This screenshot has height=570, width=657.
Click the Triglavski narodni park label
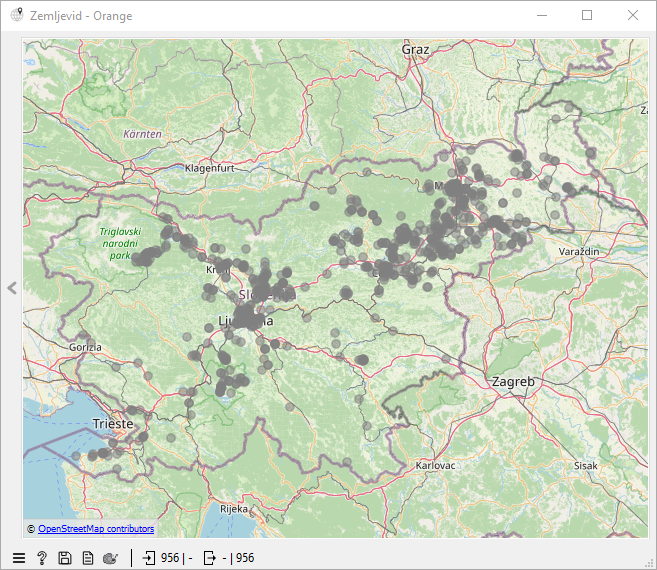(x=120, y=244)
